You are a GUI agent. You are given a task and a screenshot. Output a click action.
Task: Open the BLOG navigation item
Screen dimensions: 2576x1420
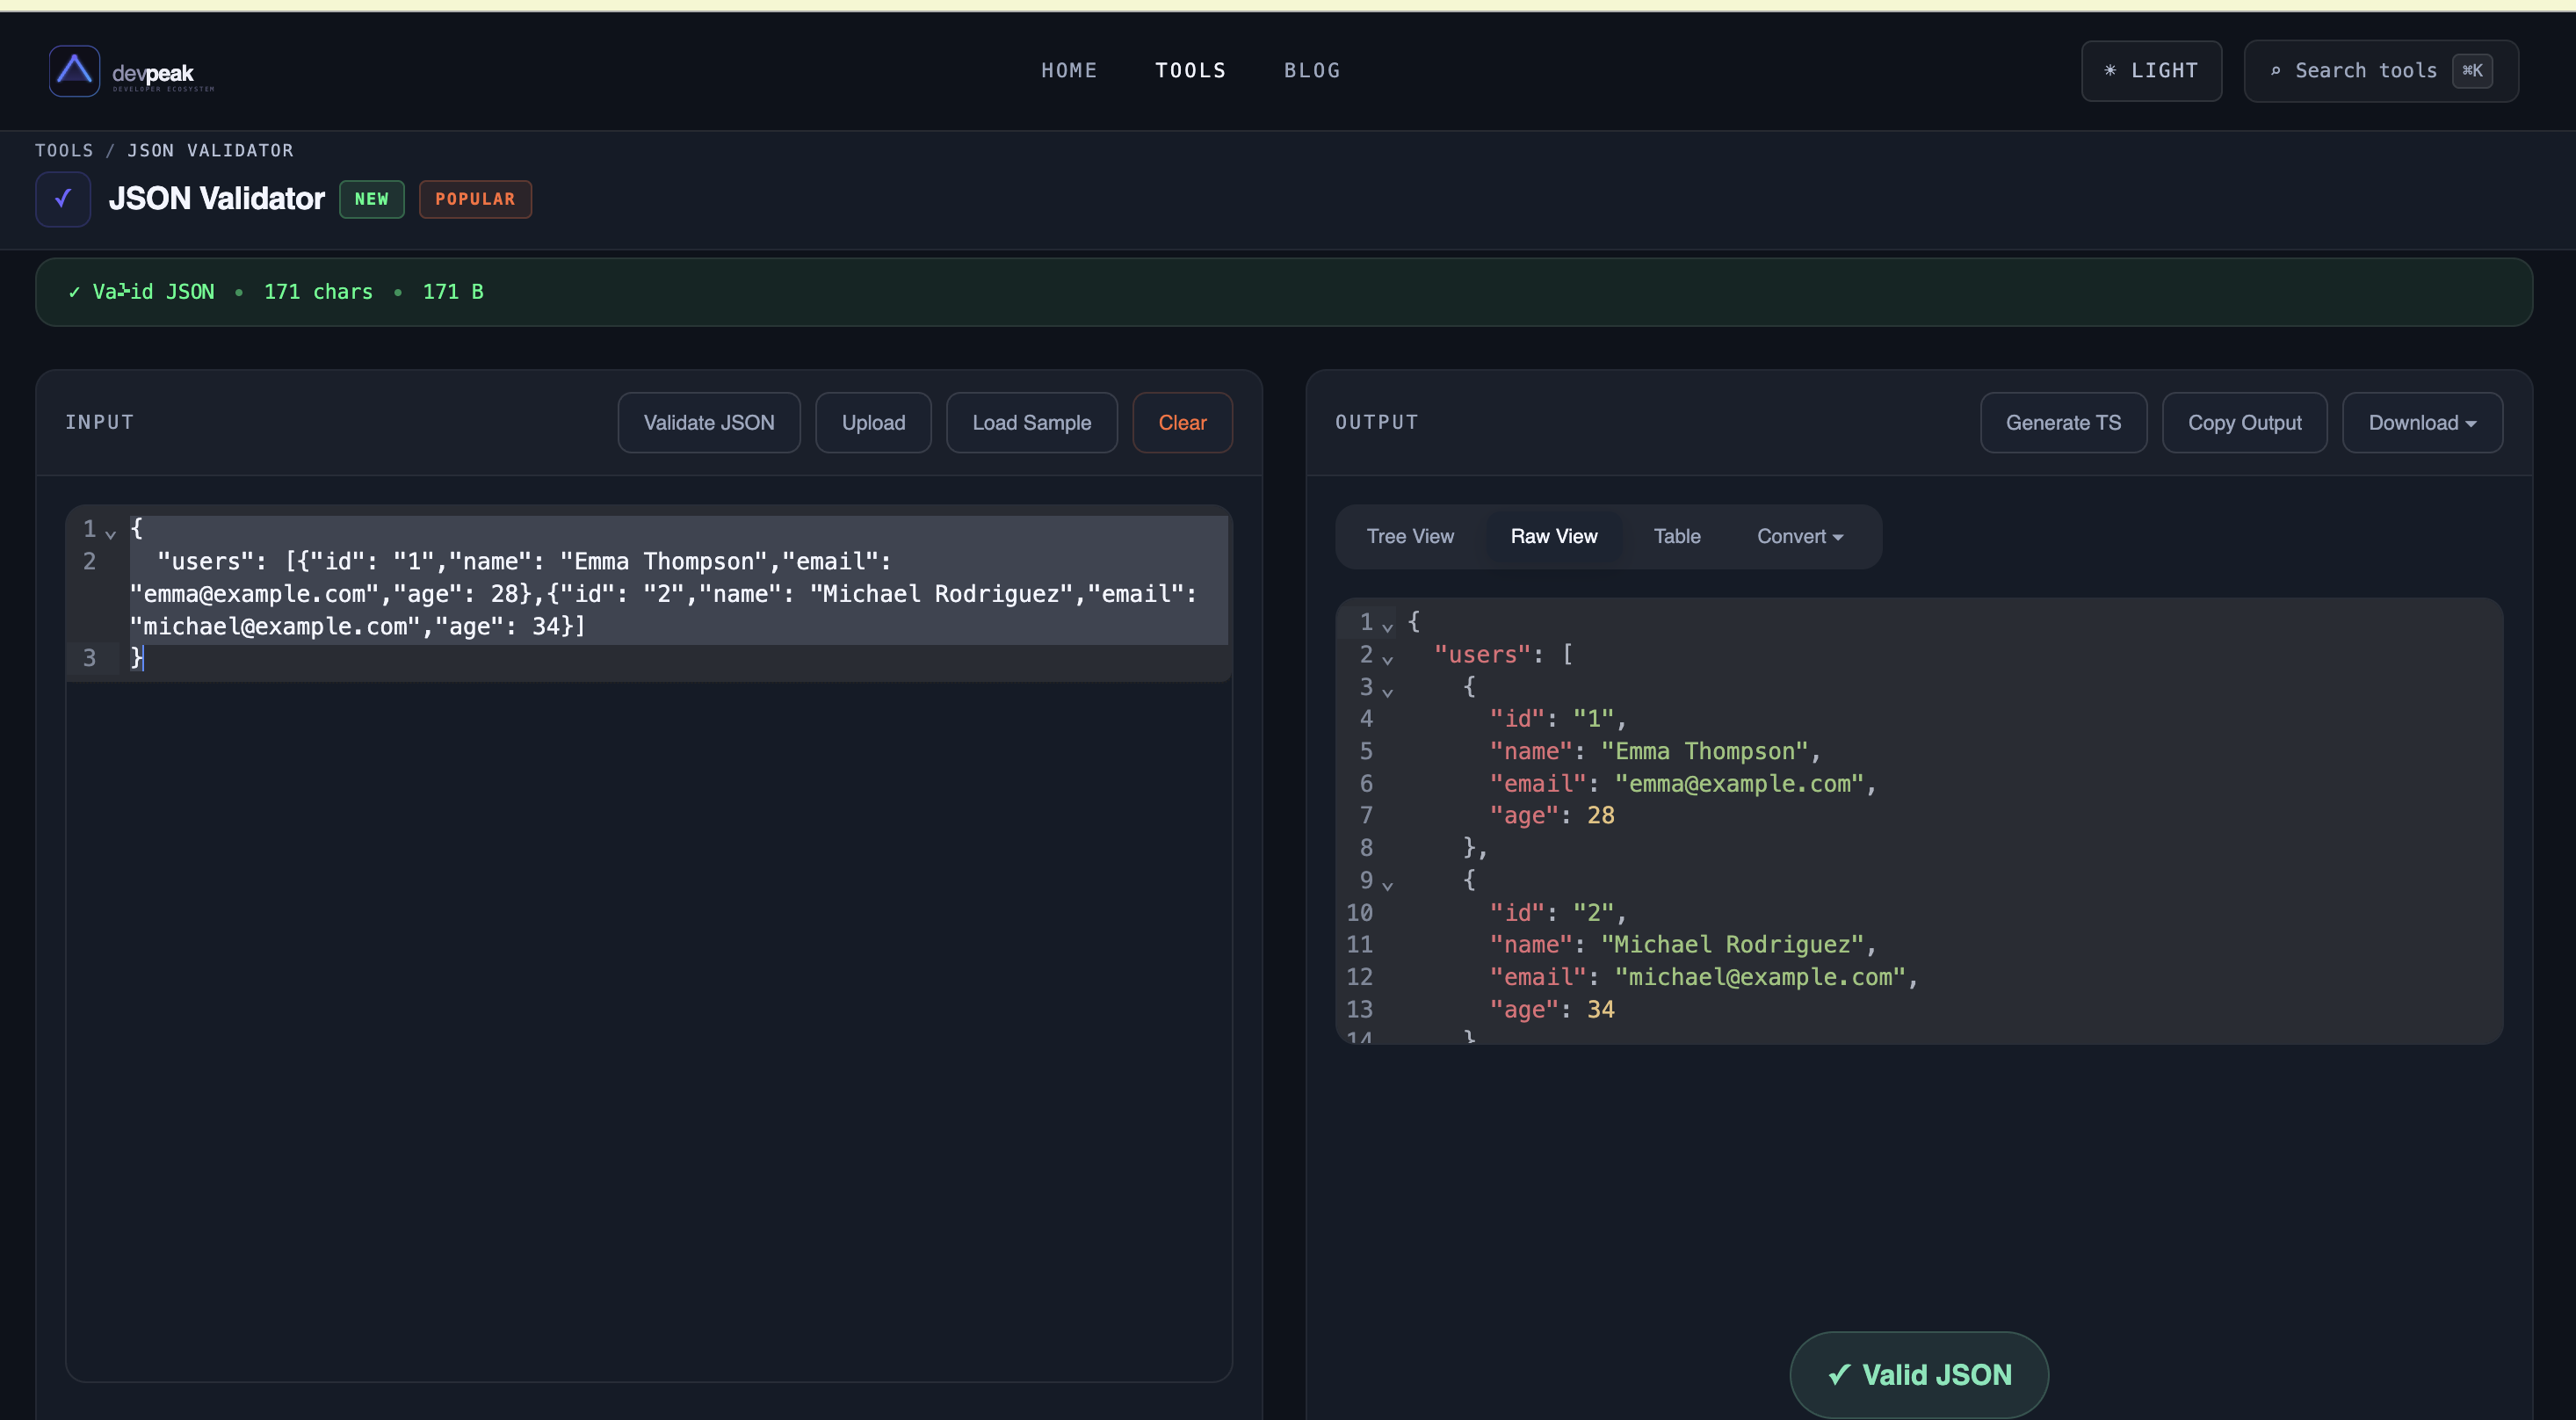pyautogui.click(x=1311, y=71)
